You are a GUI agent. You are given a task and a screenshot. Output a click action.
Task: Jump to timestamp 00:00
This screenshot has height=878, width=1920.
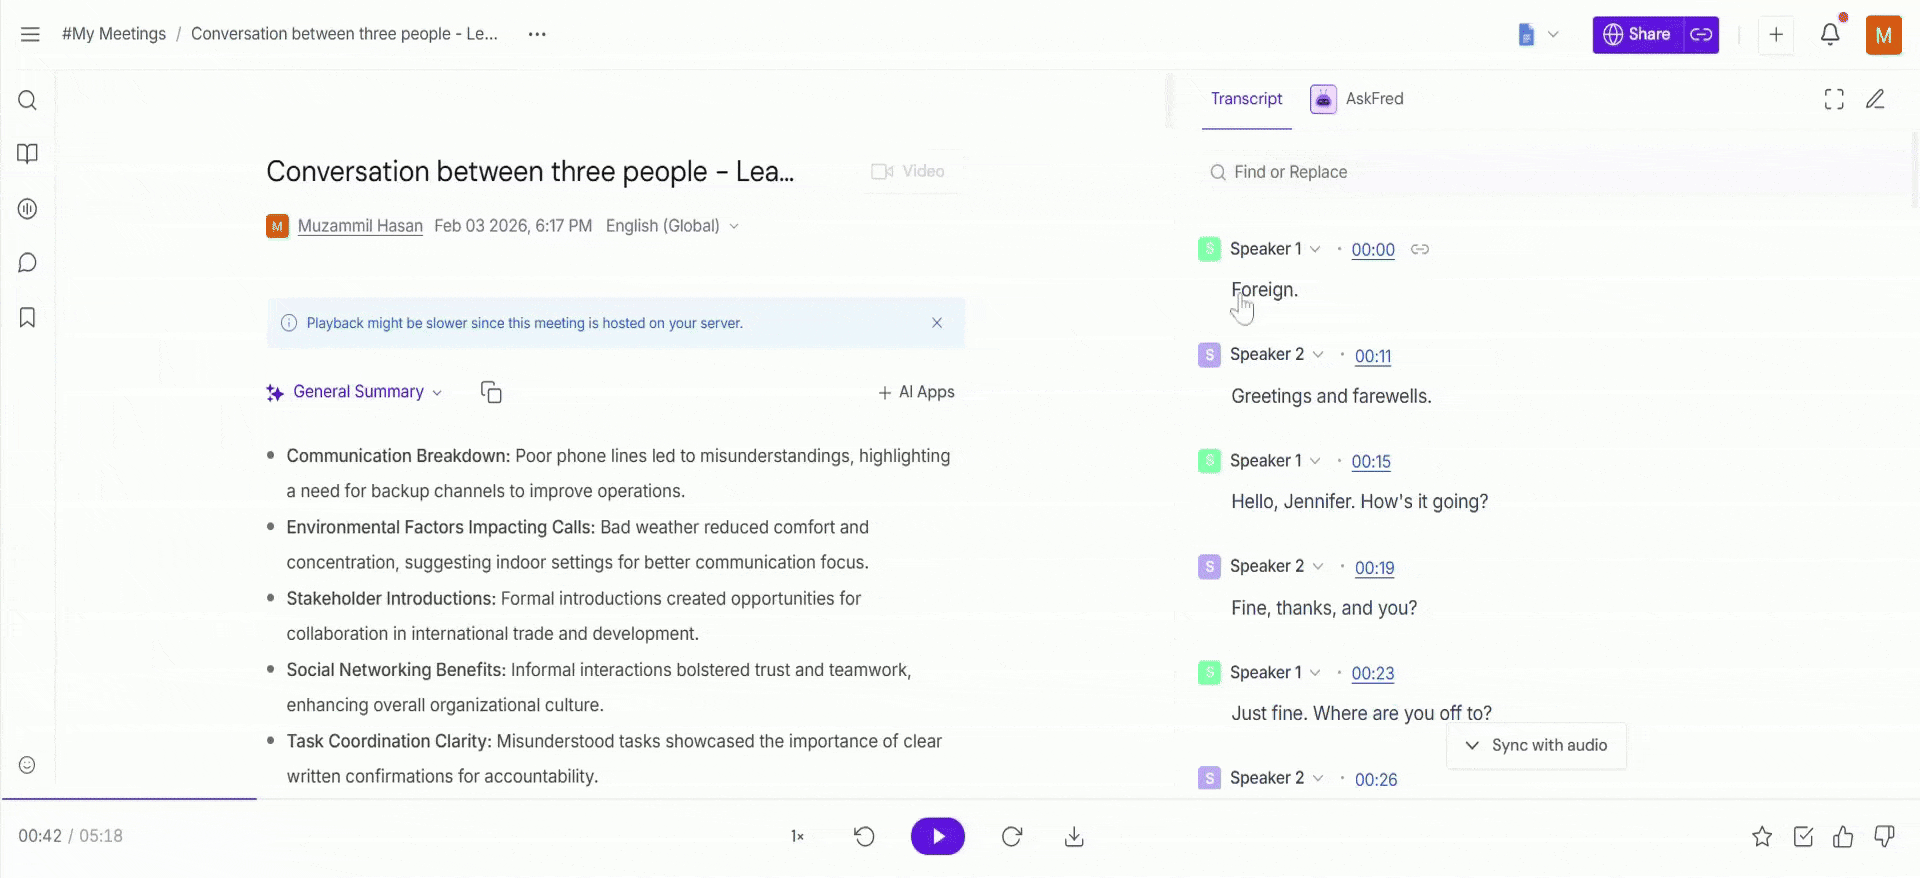[1373, 250]
